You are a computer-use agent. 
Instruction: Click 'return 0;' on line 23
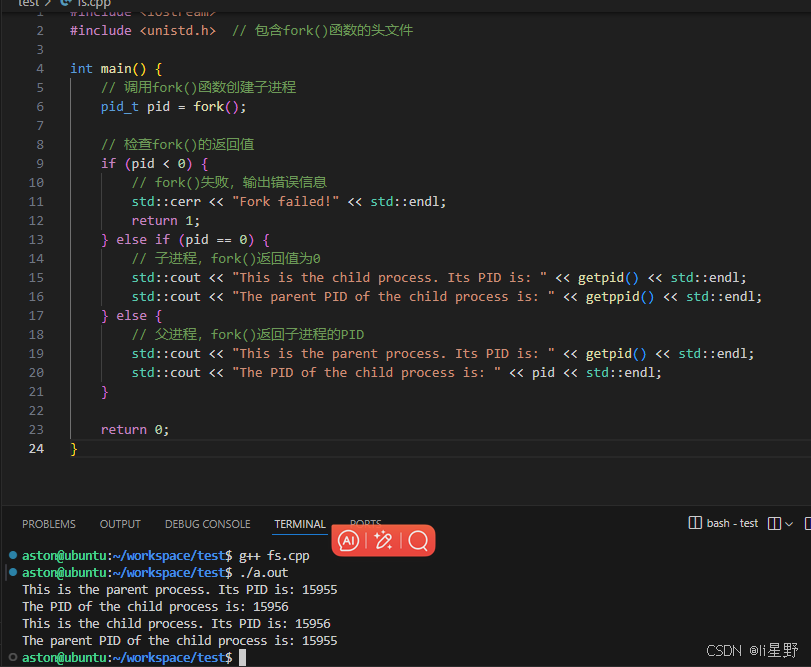135,430
